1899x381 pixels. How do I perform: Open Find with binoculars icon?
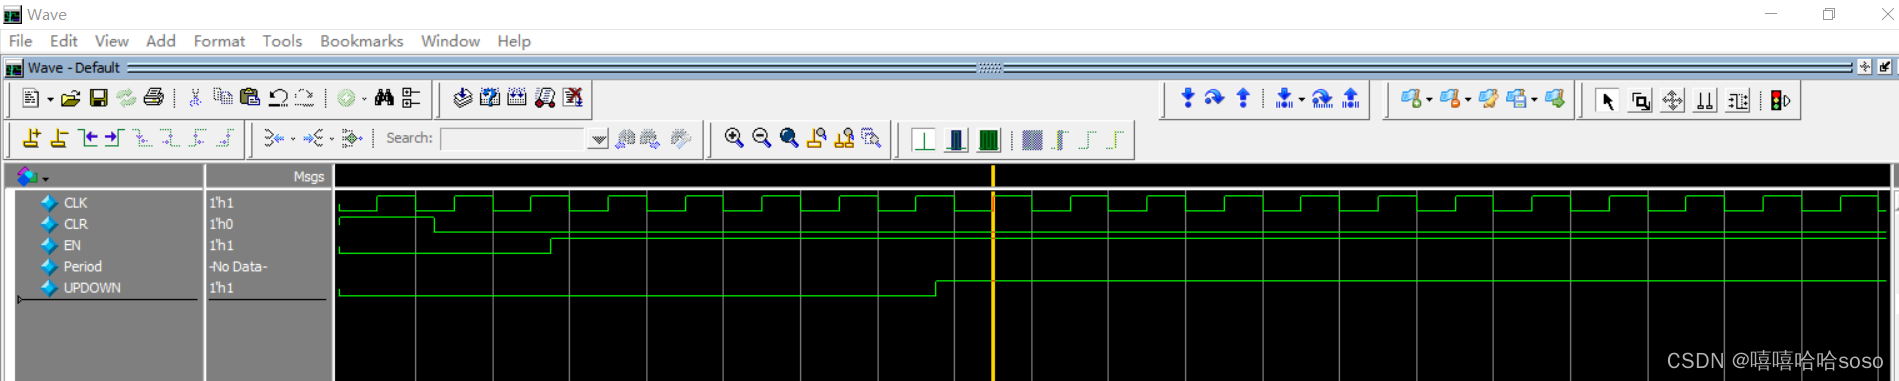(384, 98)
